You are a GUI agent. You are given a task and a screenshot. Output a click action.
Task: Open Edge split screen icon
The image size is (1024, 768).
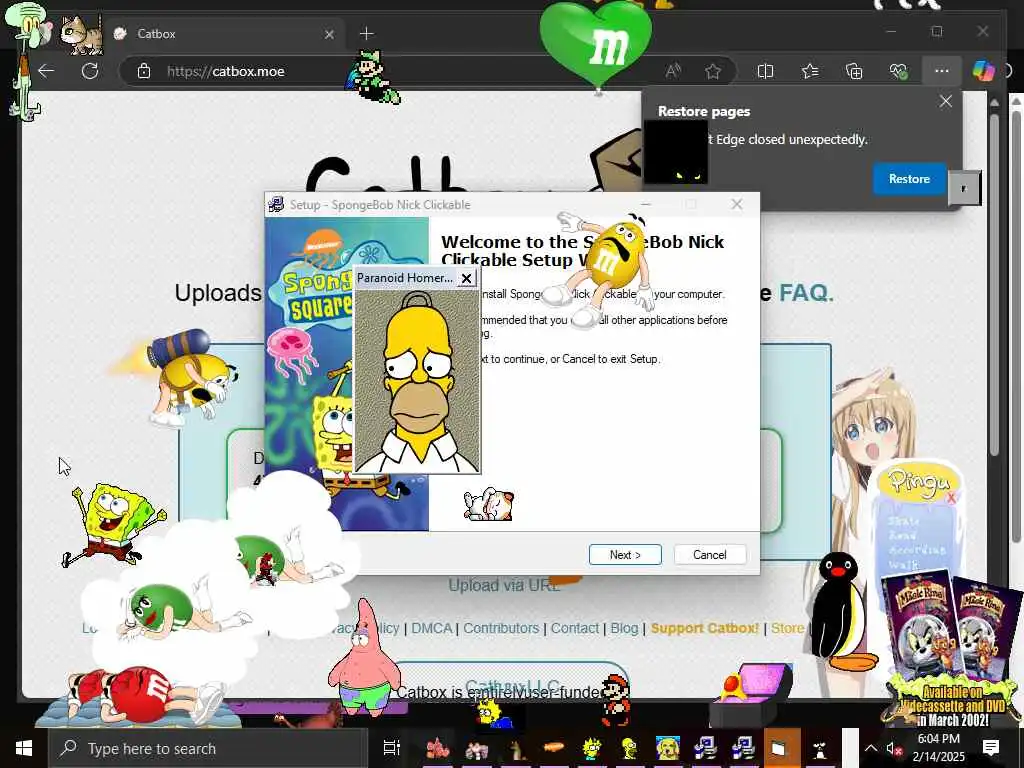765,71
